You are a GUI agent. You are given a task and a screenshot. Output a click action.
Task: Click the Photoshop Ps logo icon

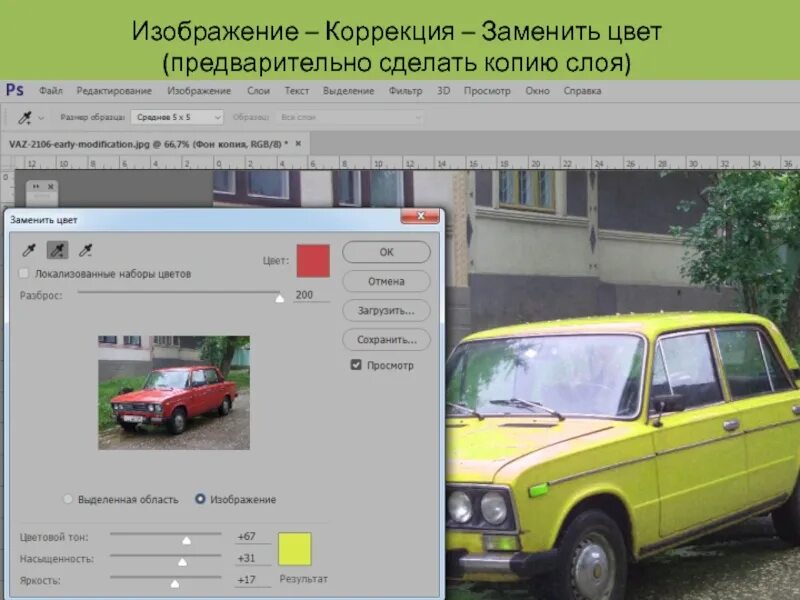(x=15, y=90)
